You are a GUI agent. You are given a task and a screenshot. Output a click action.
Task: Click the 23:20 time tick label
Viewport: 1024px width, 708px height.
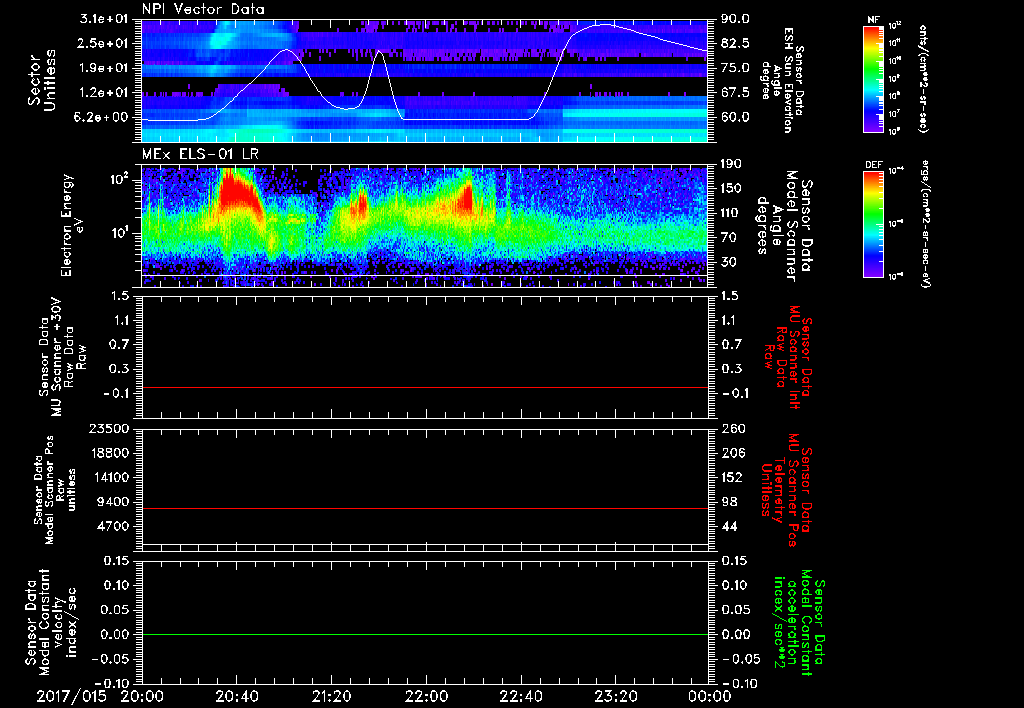click(615, 696)
